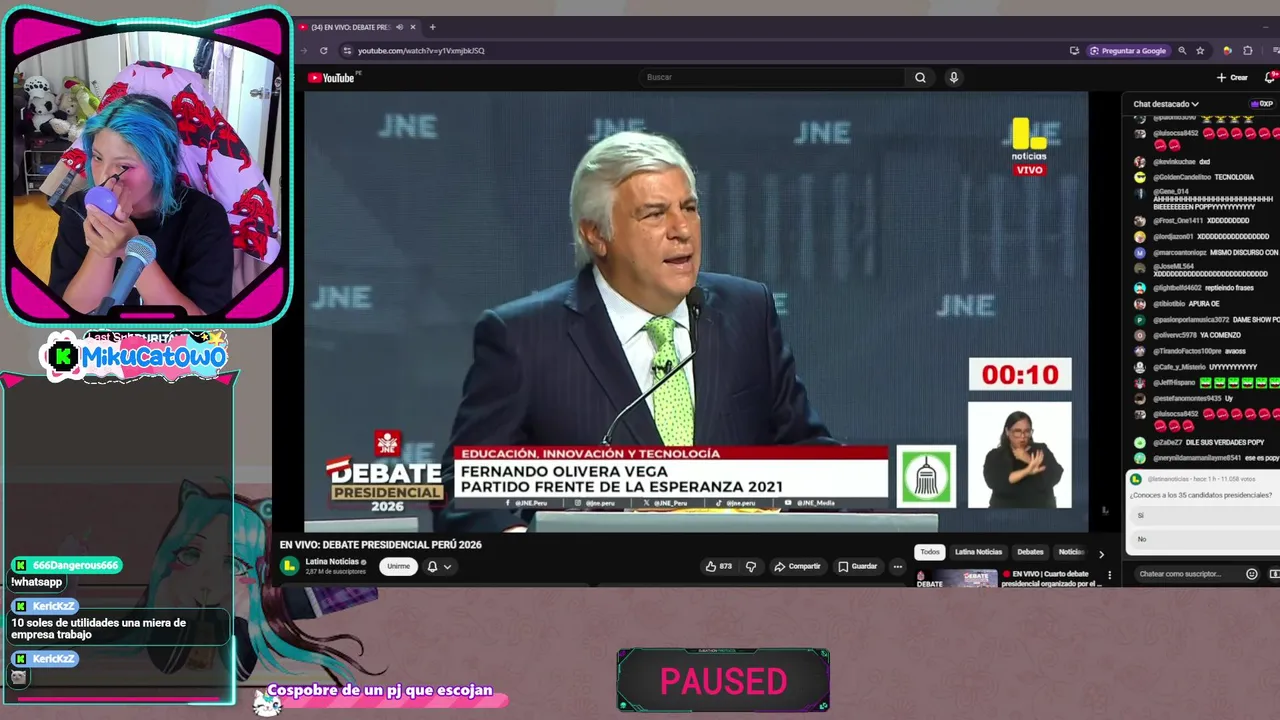Open the browser extensions puzzle icon
Image resolution: width=1280 pixels, height=720 pixels.
[1248, 50]
